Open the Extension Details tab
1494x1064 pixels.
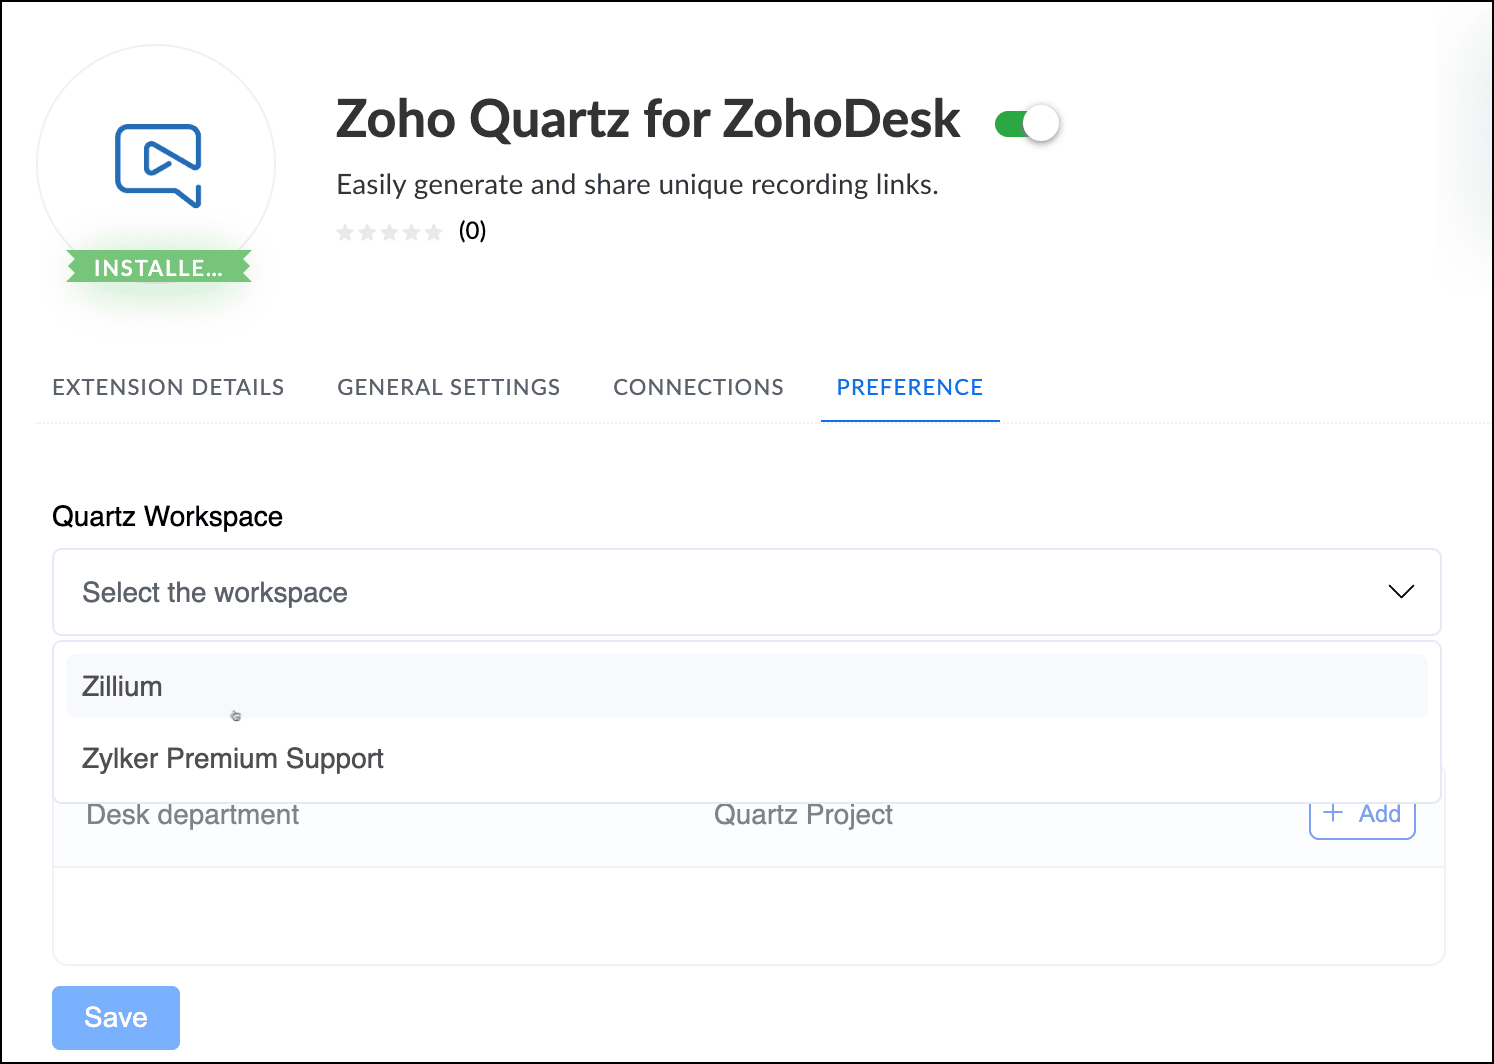[x=168, y=388]
